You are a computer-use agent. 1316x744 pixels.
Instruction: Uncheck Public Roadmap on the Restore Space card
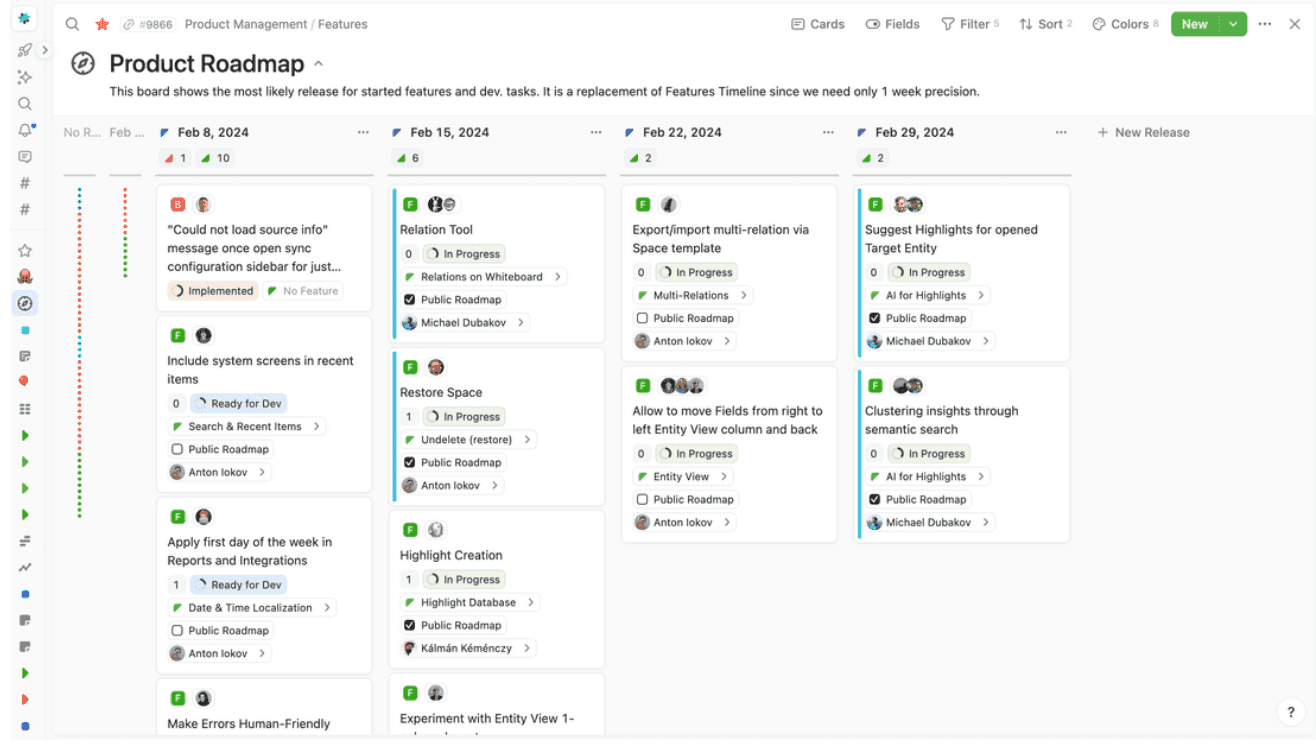(409, 462)
